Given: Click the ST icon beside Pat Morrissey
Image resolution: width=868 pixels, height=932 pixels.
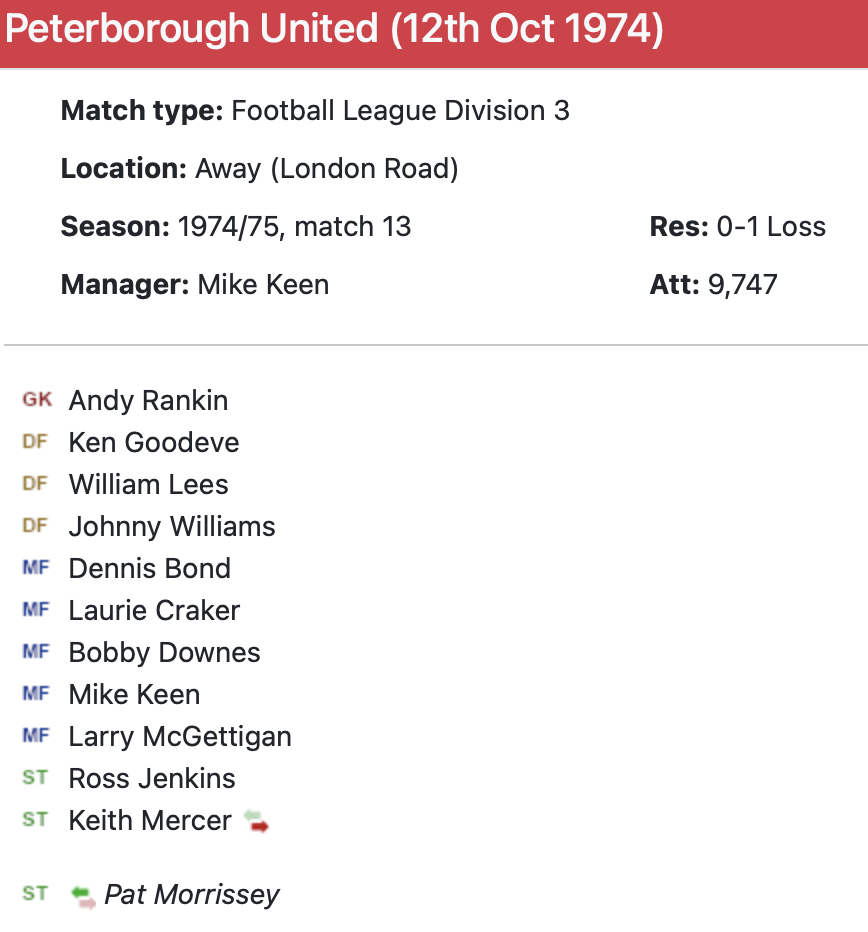Looking at the screenshot, I should (35, 894).
